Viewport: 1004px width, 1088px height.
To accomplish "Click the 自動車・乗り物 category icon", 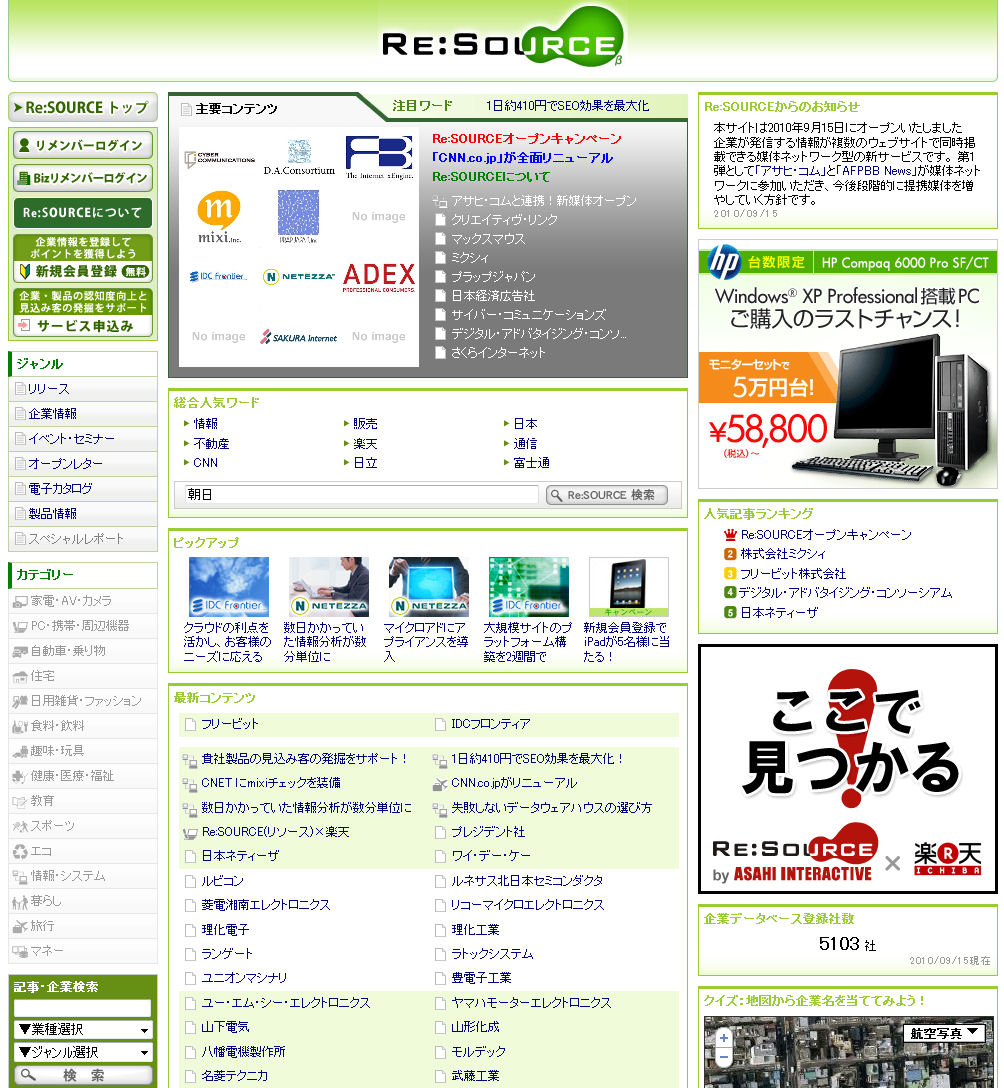I will coord(20,652).
